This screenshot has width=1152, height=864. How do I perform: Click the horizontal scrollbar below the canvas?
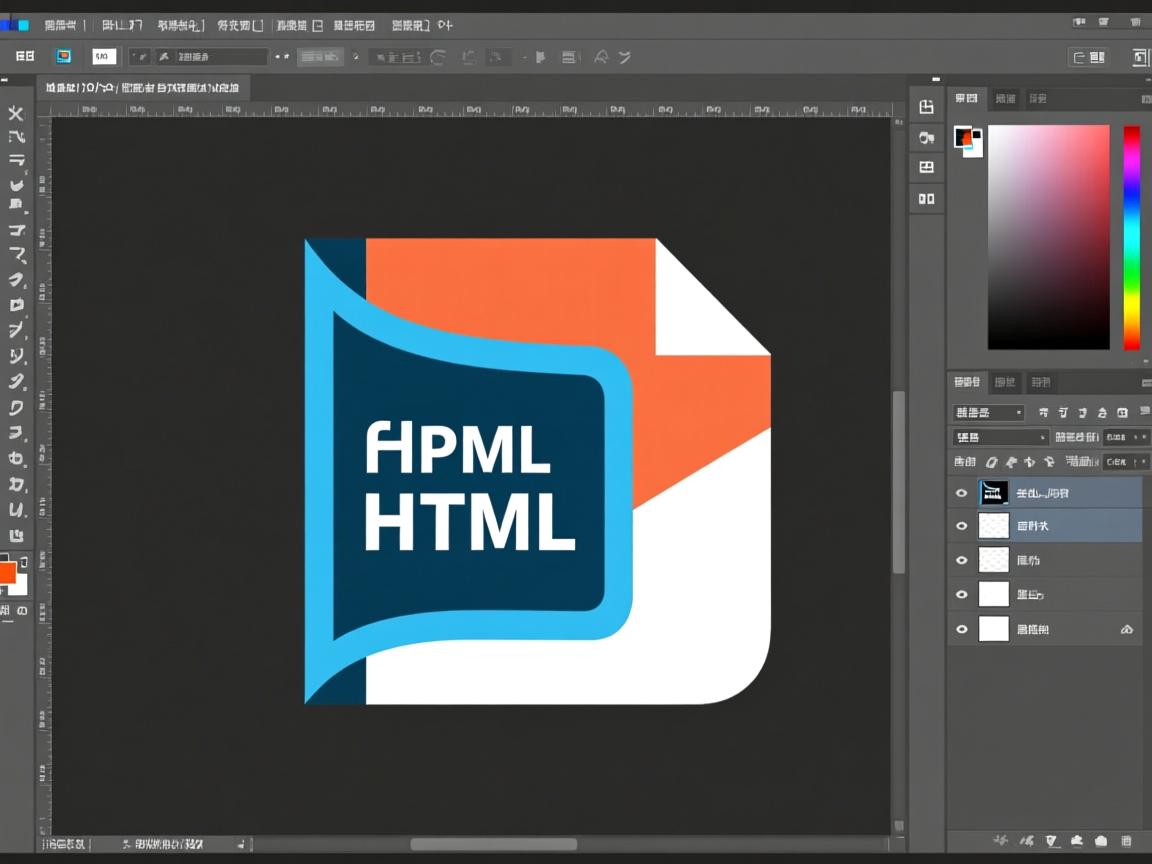[x=493, y=845]
